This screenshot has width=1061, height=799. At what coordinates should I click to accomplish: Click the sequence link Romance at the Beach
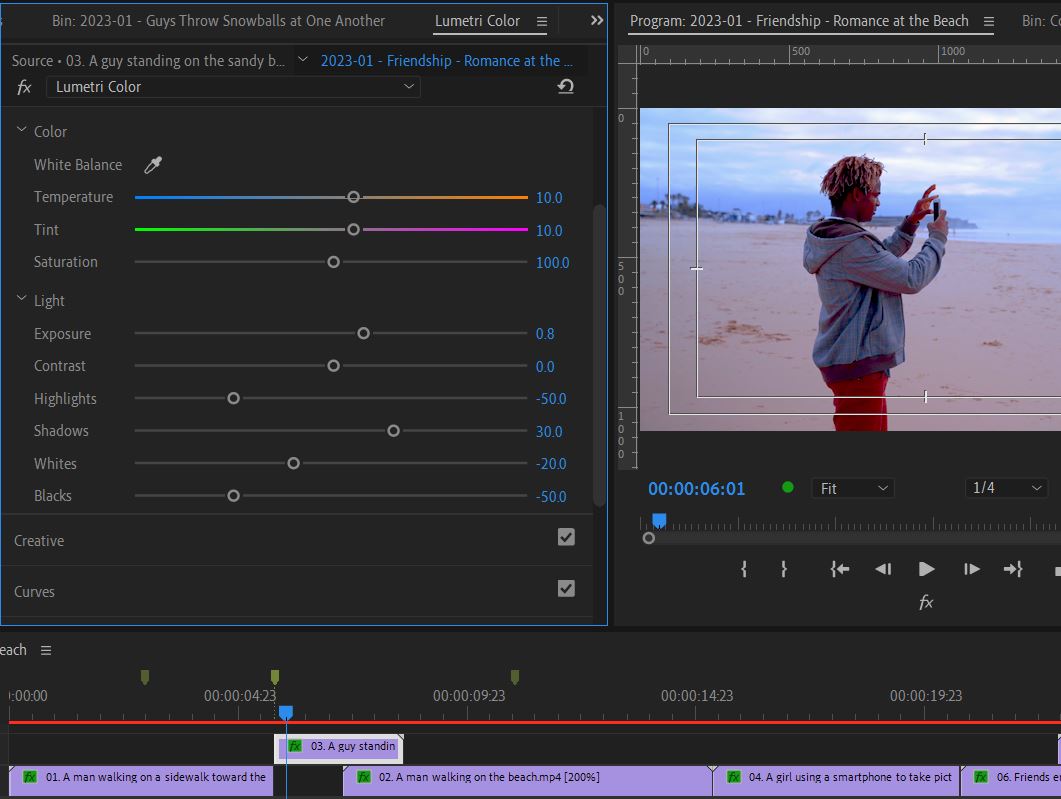[x=447, y=61]
